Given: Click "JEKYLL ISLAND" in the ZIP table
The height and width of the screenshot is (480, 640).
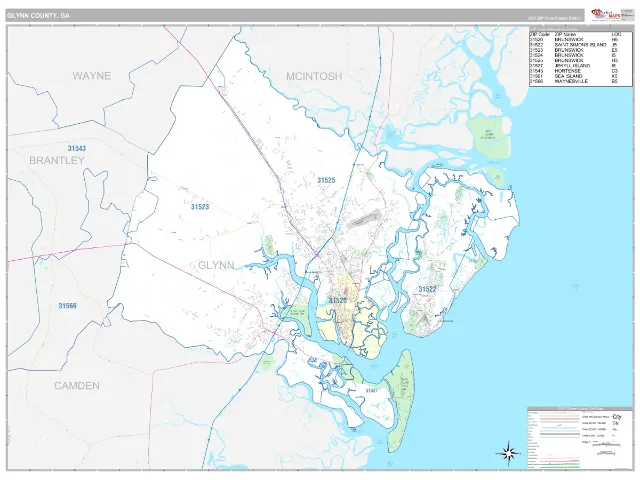Looking at the screenshot, I should 572,66.
